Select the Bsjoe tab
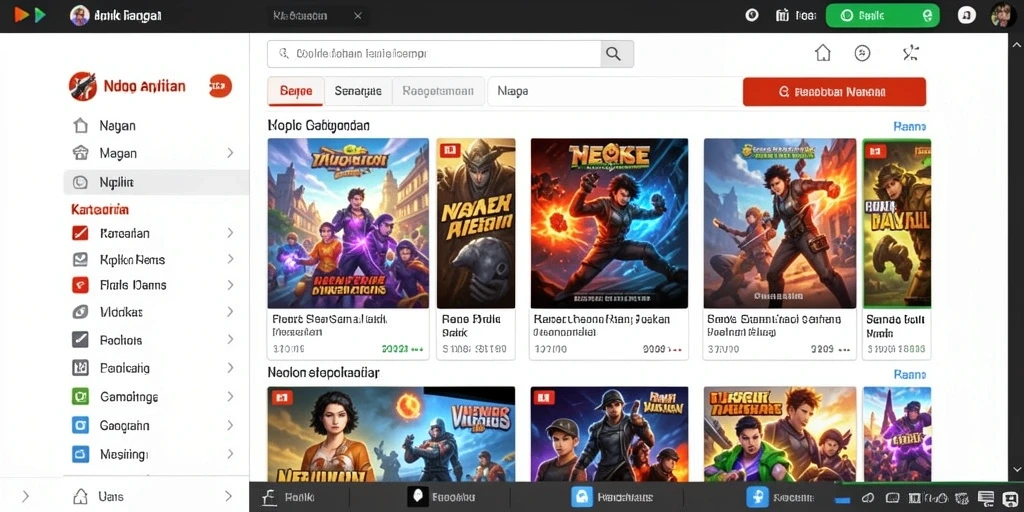The width and height of the screenshot is (1024, 512). pos(296,91)
